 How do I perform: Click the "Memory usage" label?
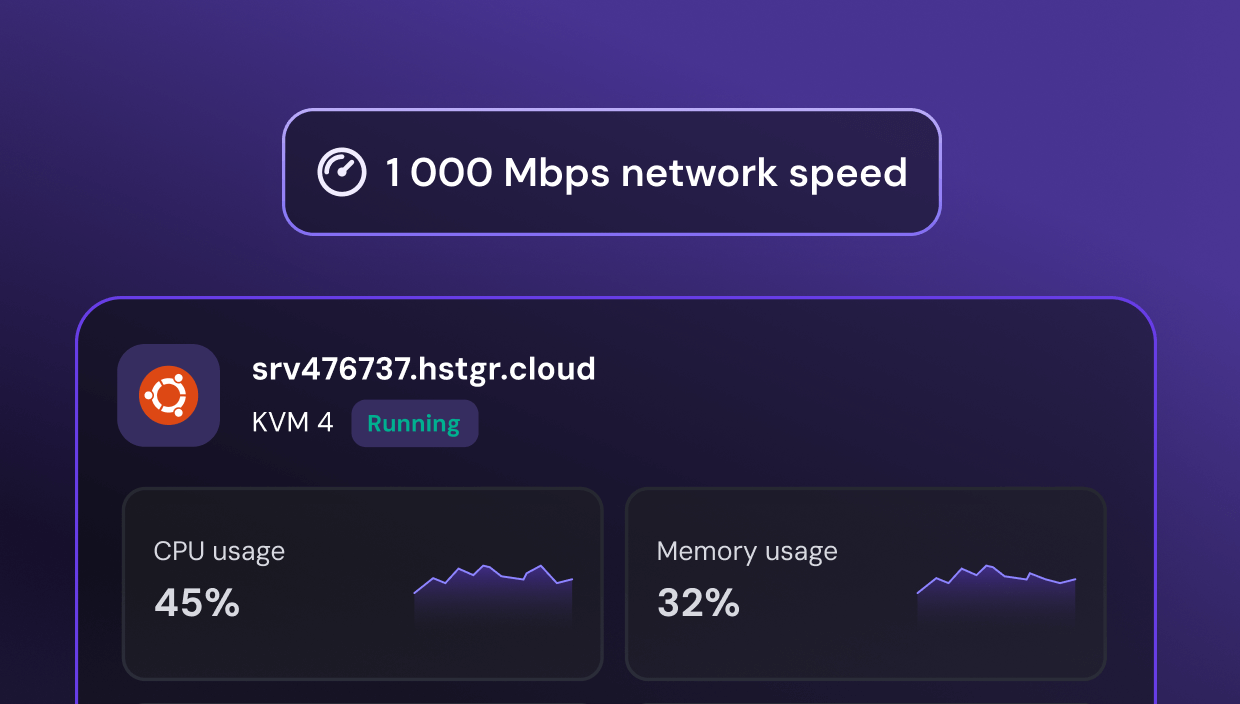tap(747, 551)
